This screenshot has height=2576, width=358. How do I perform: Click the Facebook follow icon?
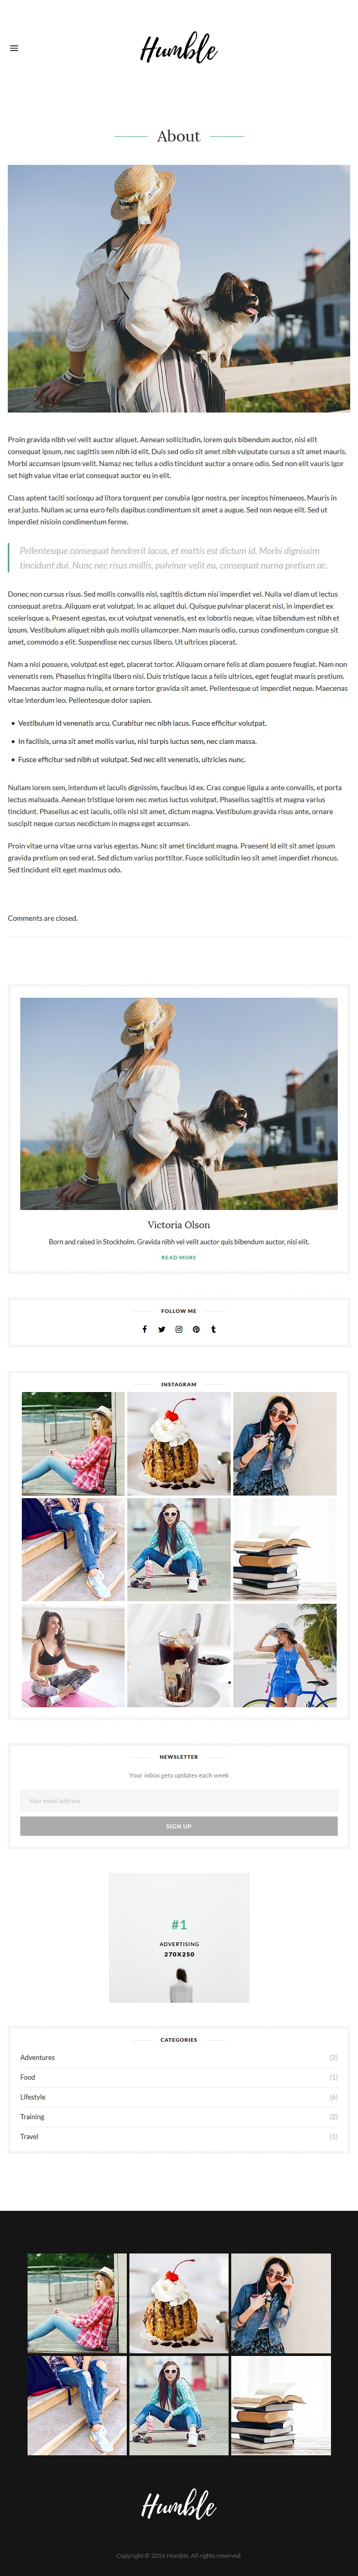coord(144,1329)
